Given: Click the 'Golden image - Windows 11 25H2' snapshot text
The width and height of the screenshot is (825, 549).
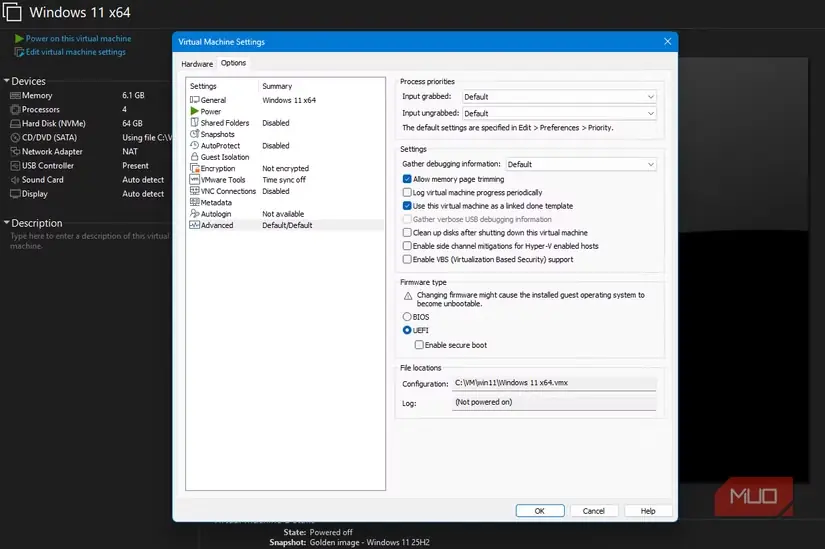Looking at the screenshot, I should click(x=369, y=542).
